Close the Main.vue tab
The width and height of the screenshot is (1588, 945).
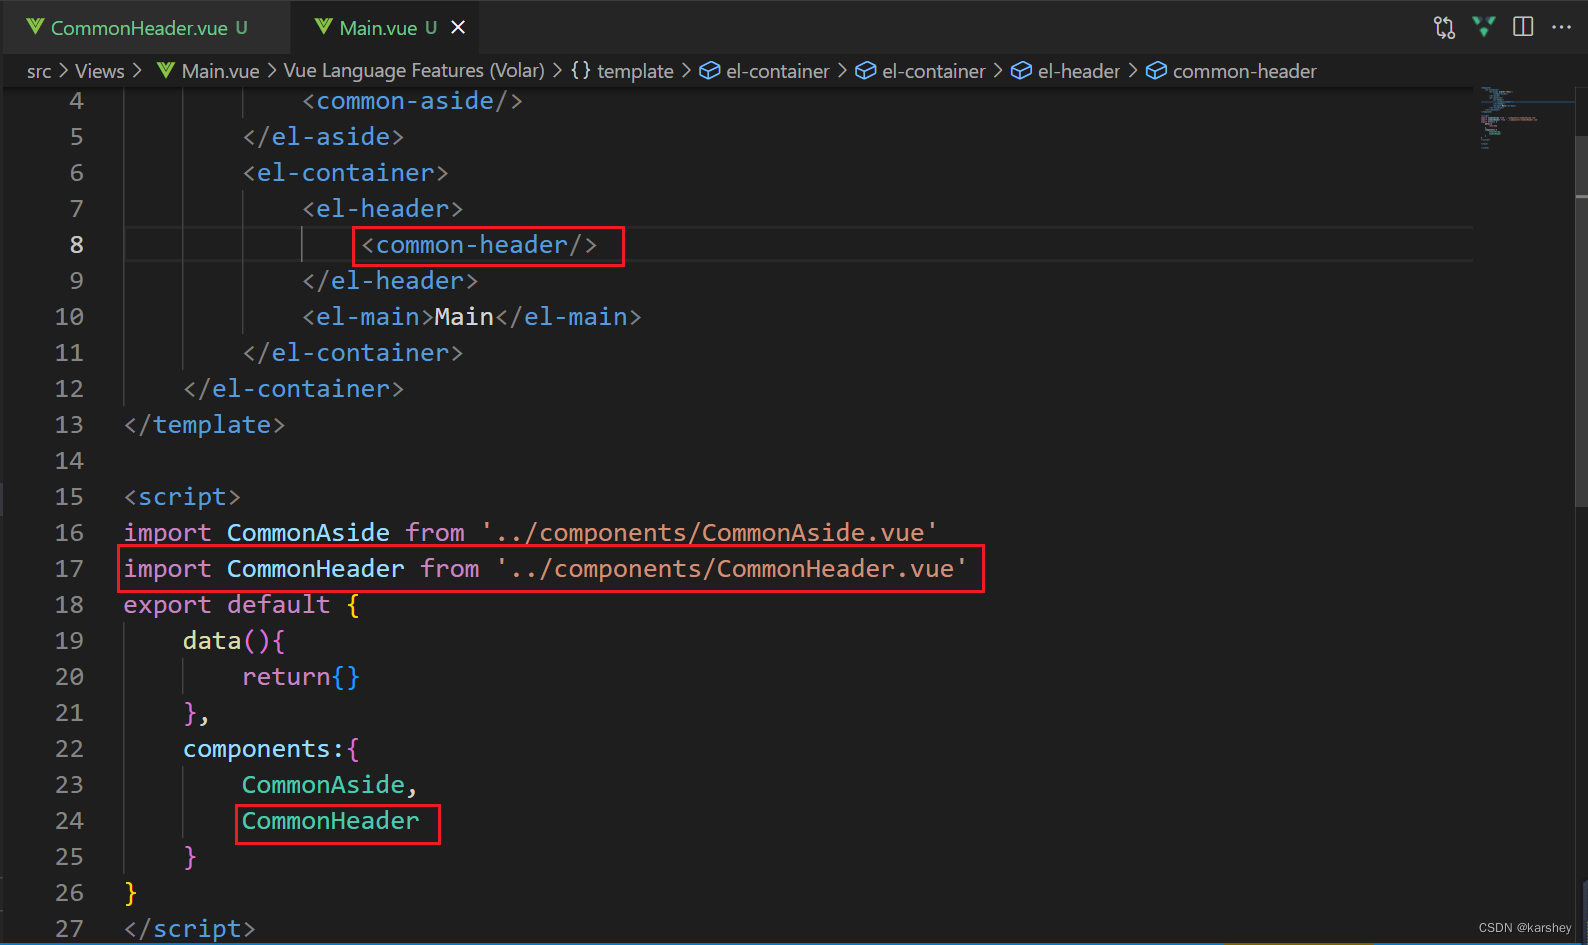tap(458, 28)
